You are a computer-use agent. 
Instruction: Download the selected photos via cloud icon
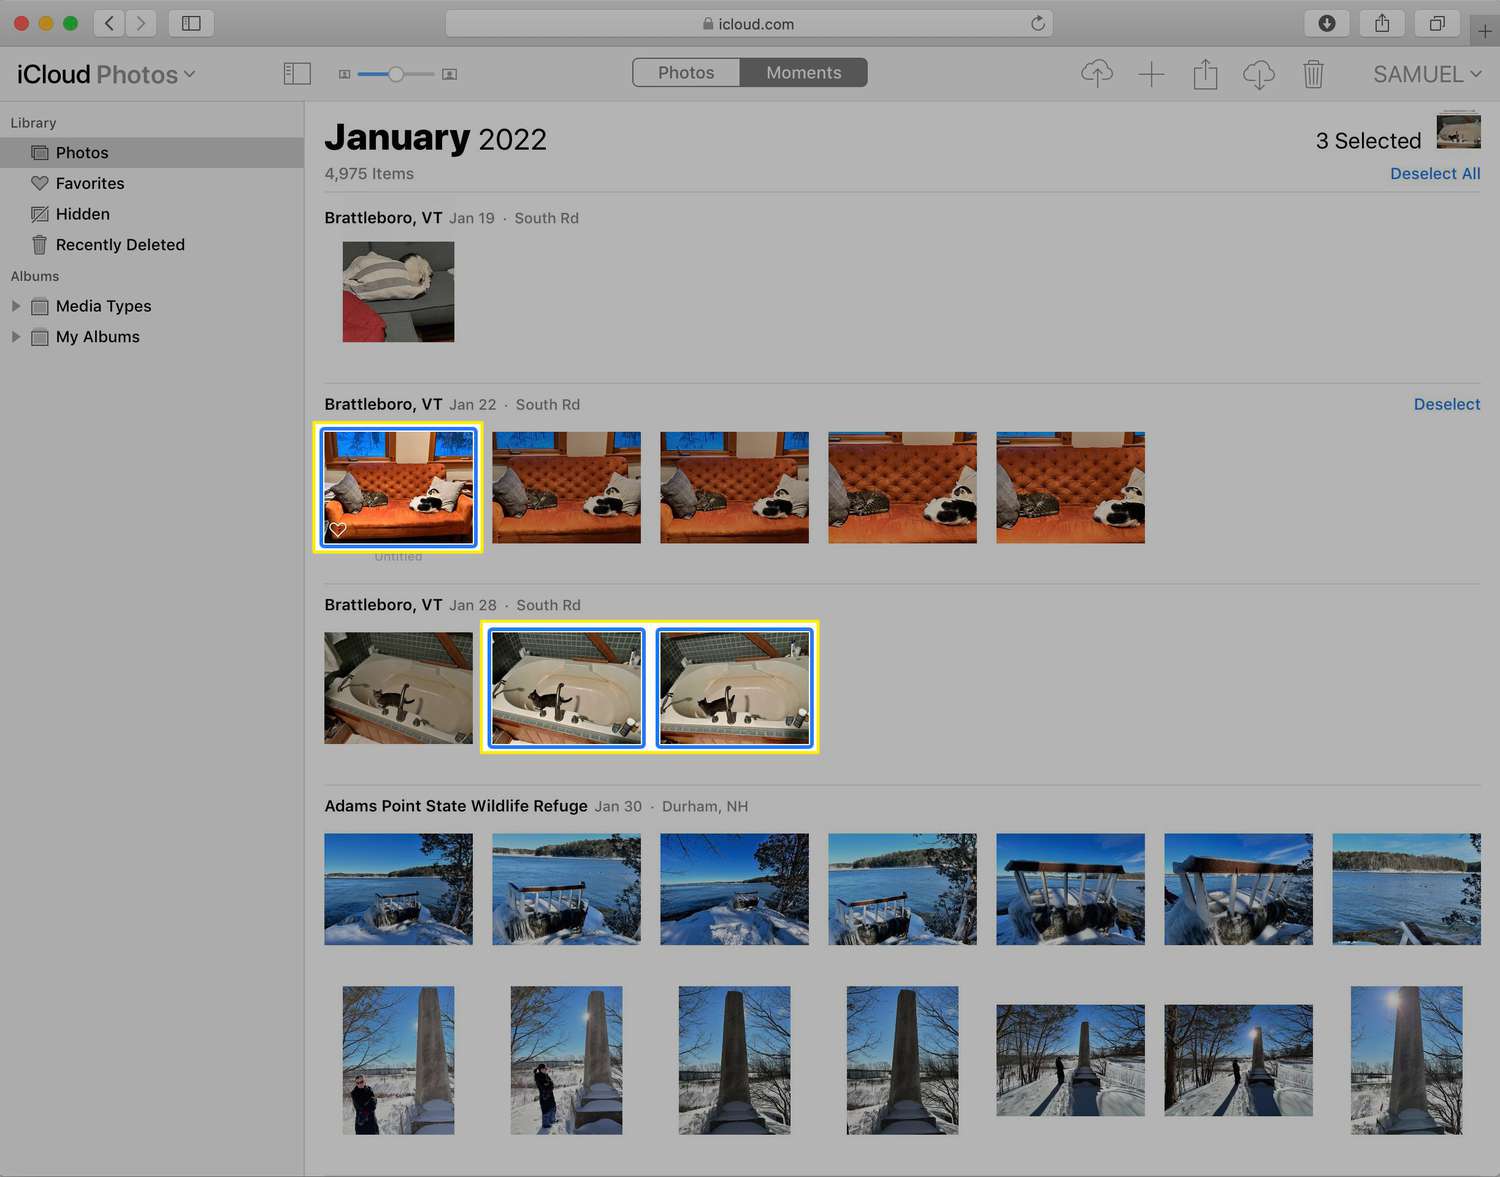point(1258,74)
